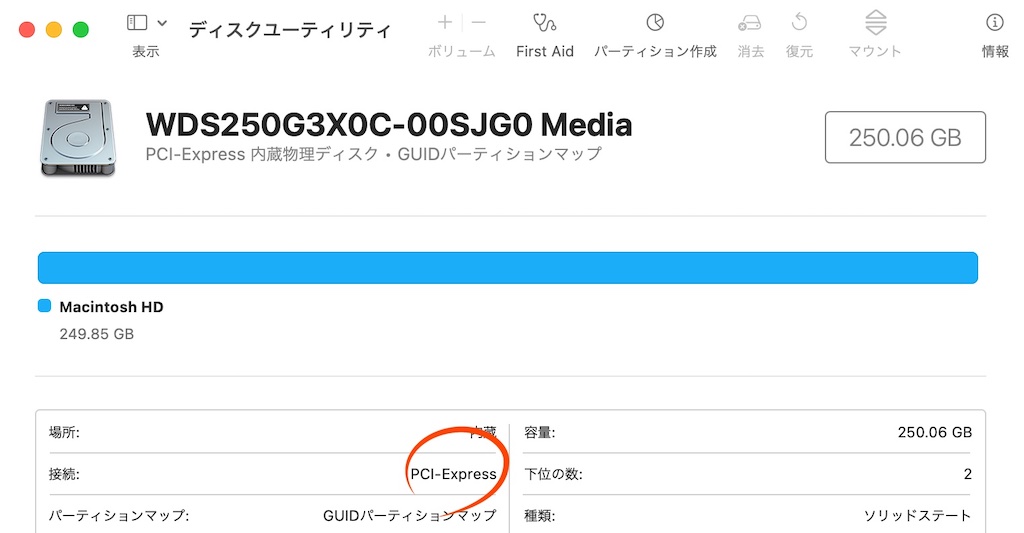Image resolution: width=1024 pixels, height=533 pixels.
Task: Click the hard disk drive image
Action: (x=78, y=138)
